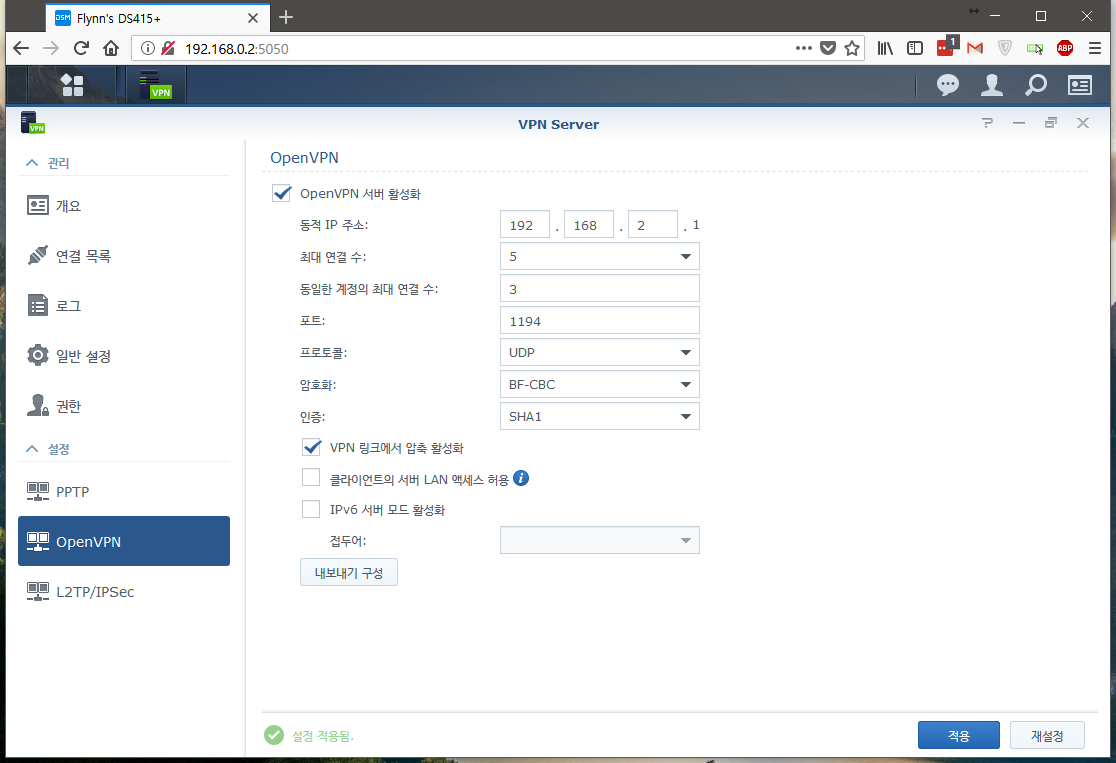Collapse the 설정 sidebar section

[32, 449]
